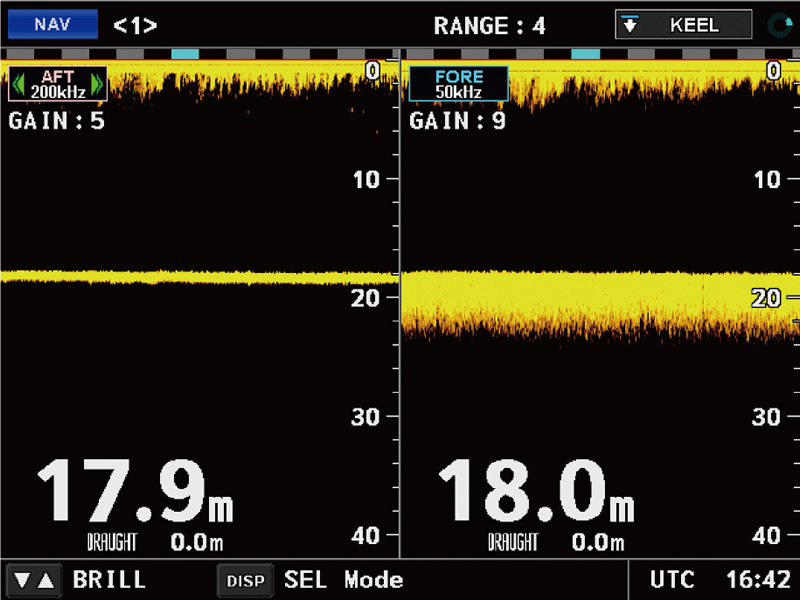
Task: Click the GAIN : 5 value
Action: [57, 121]
